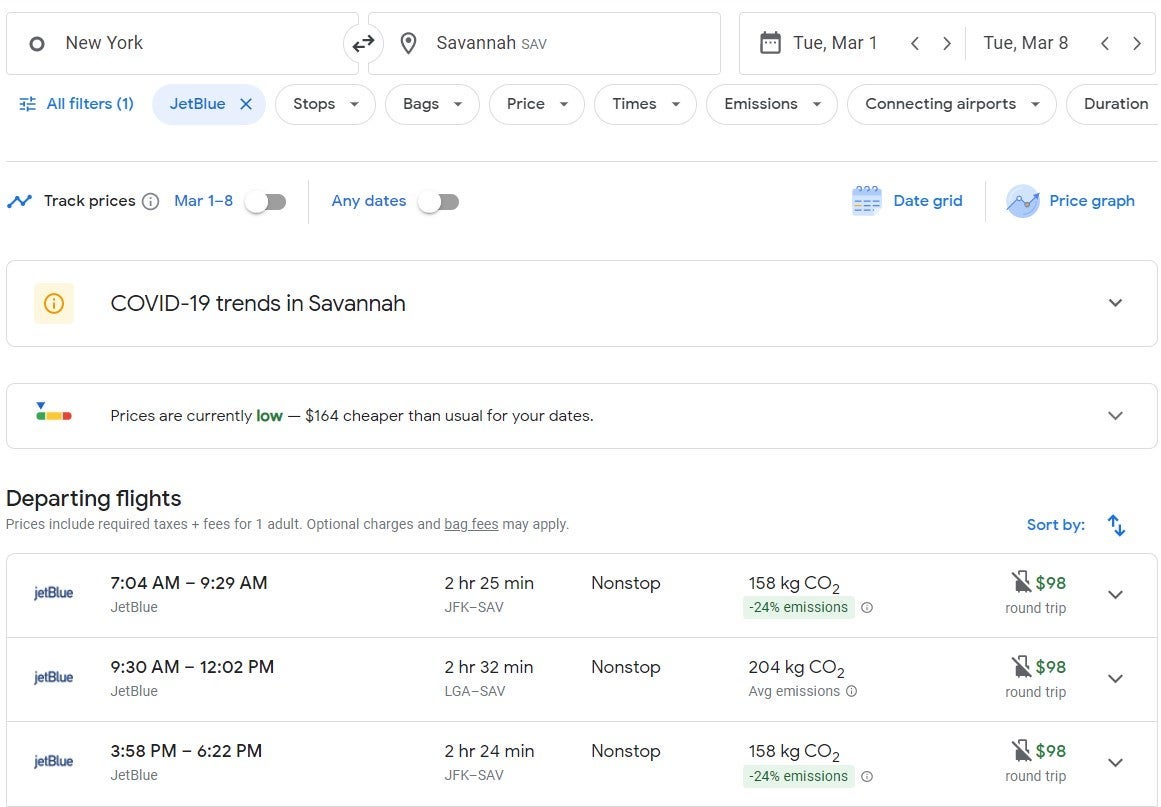Open the calendar icon by Tue, Mar 1
This screenshot has height=807, width=1161.
pos(770,43)
